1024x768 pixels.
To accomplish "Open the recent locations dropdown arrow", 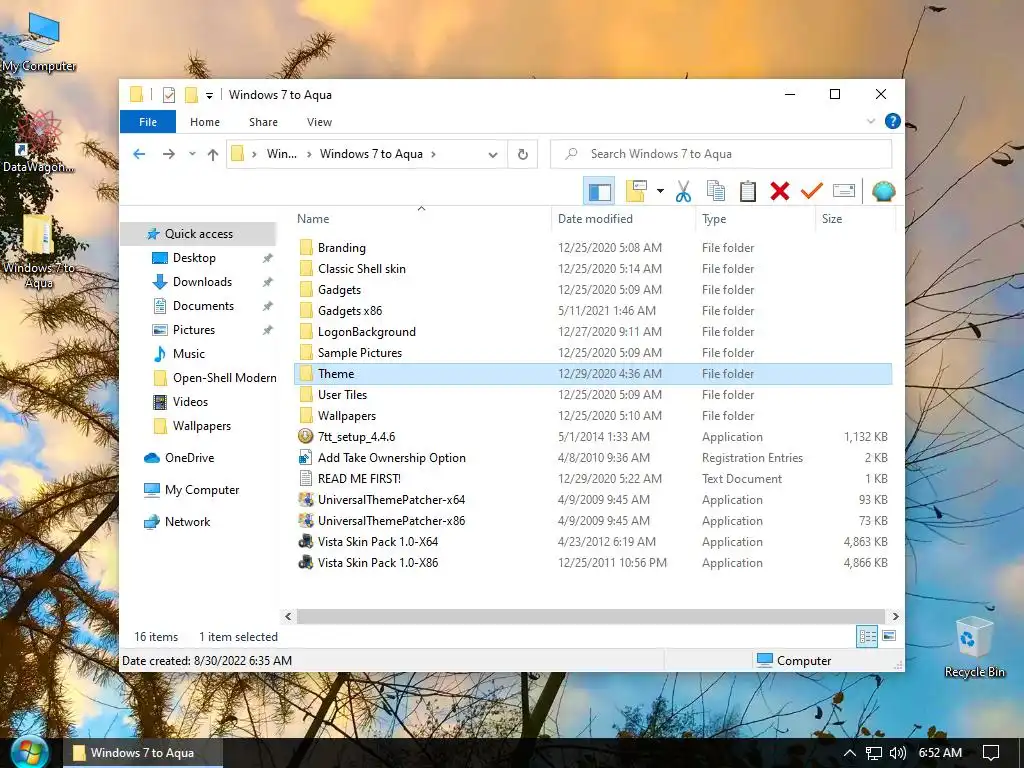I will coord(192,154).
